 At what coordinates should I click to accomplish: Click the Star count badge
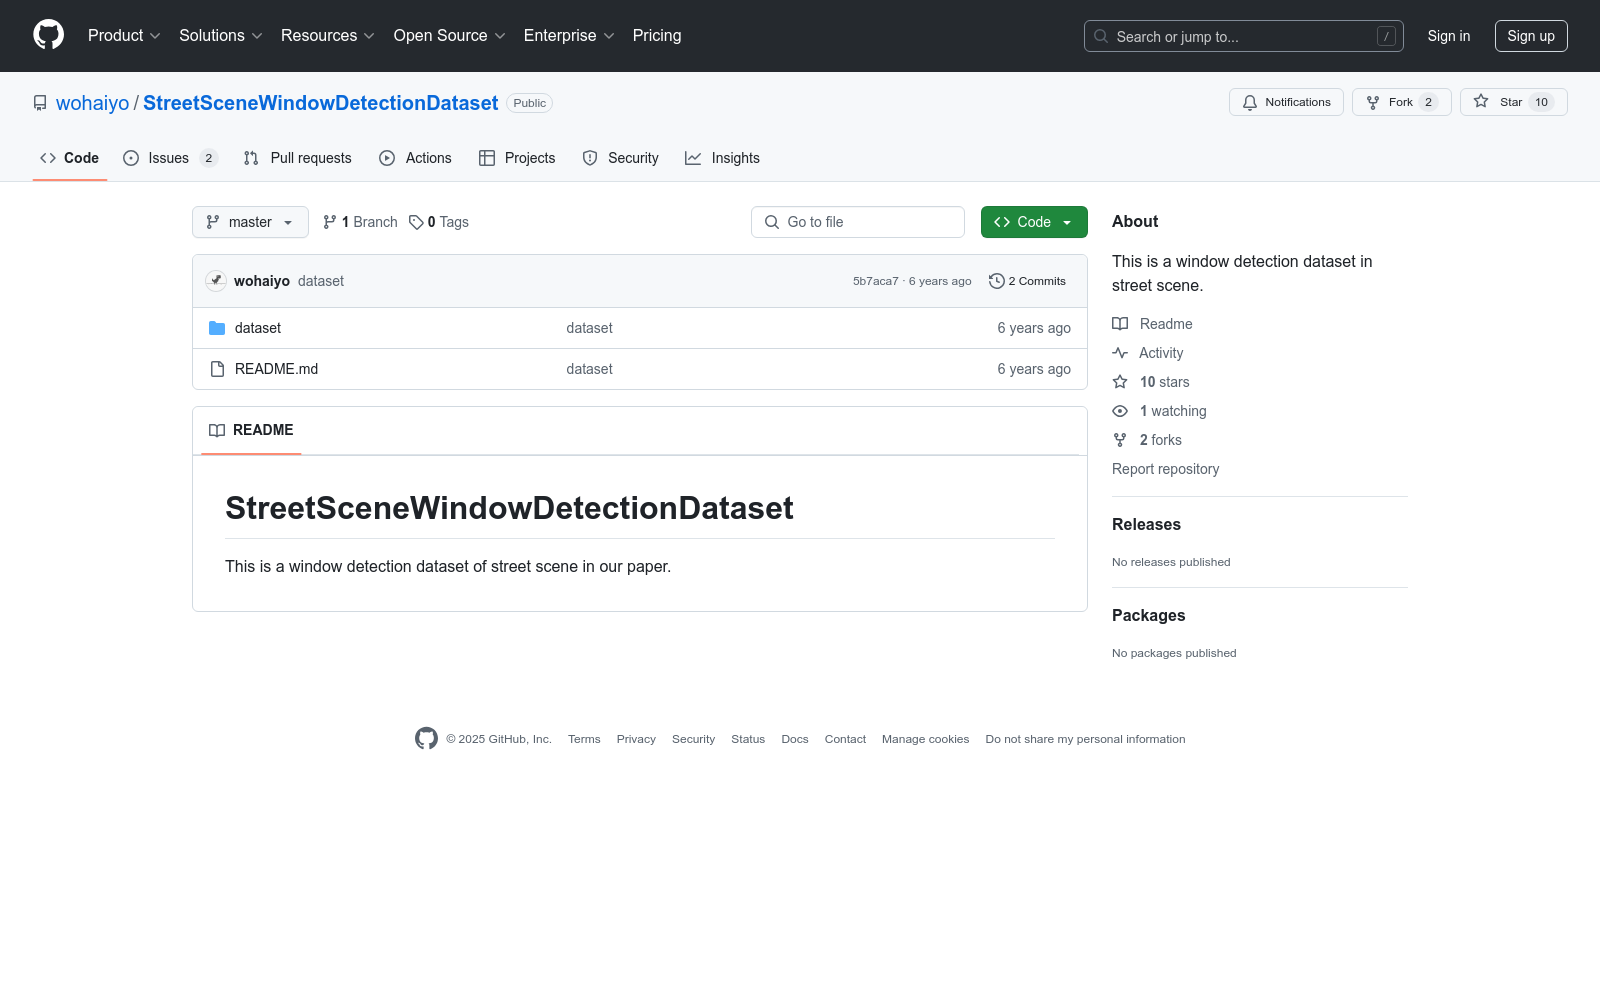(1541, 102)
